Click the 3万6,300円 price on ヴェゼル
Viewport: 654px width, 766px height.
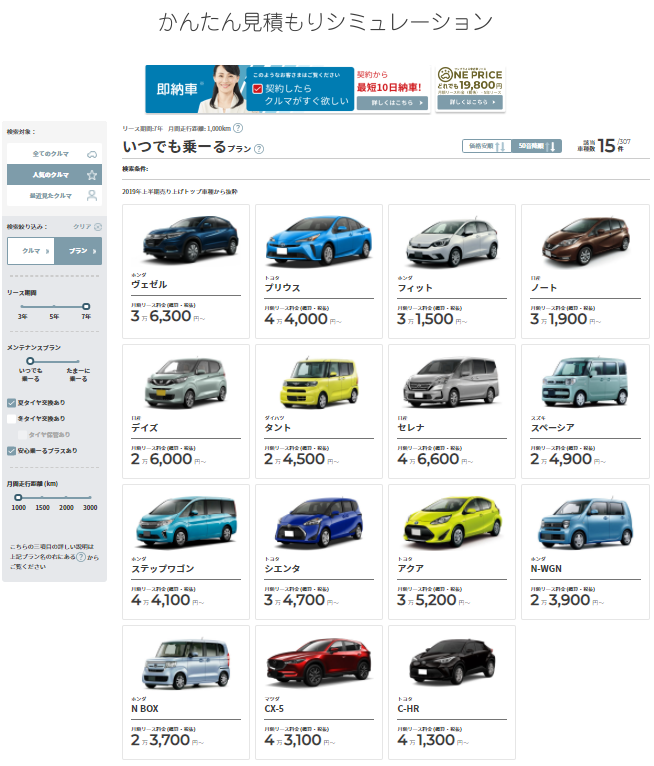[x=168, y=316]
